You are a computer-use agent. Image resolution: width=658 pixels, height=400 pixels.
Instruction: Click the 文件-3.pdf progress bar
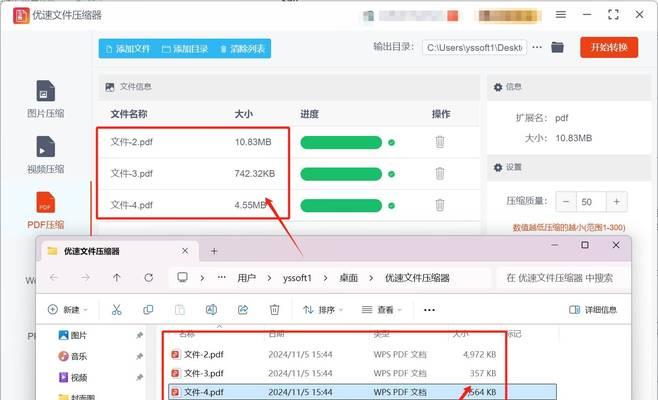pos(341,174)
